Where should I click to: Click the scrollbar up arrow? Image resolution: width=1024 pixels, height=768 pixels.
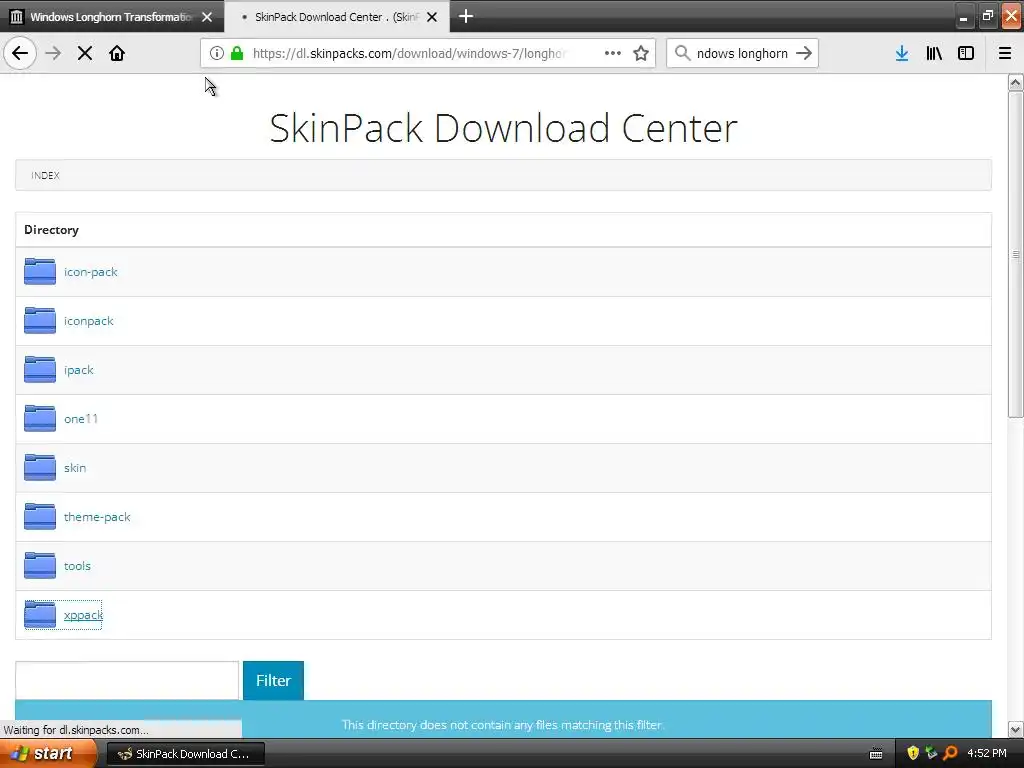1015,82
